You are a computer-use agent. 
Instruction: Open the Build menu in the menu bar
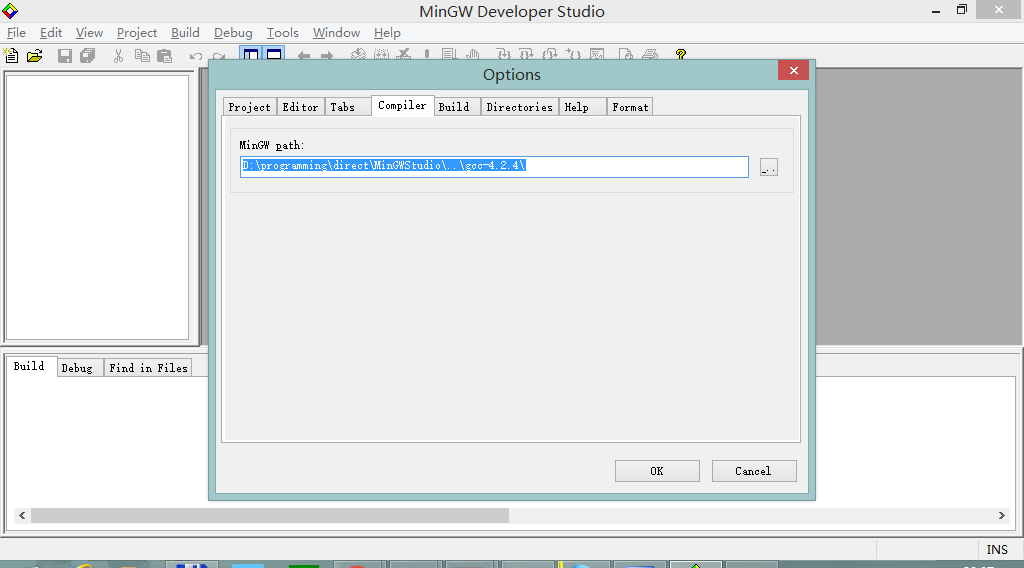185,33
